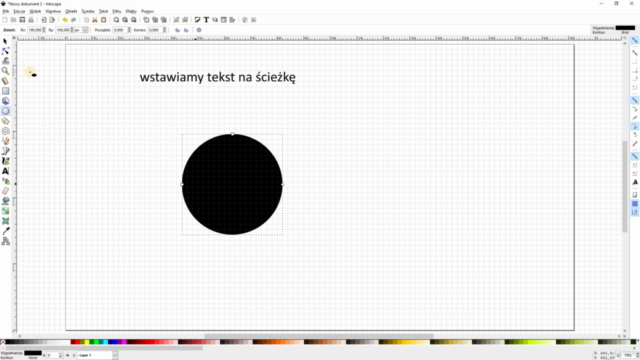Select the 3D box tool

coord(5,101)
